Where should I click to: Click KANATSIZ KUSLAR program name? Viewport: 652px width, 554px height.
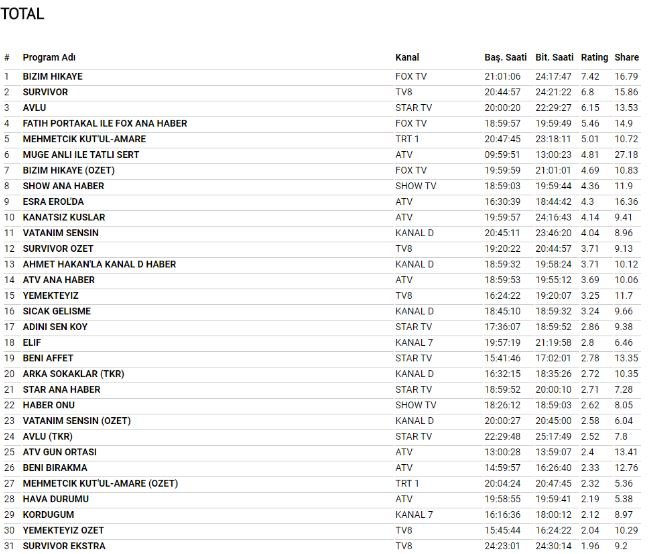pyautogui.click(x=64, y=218)
